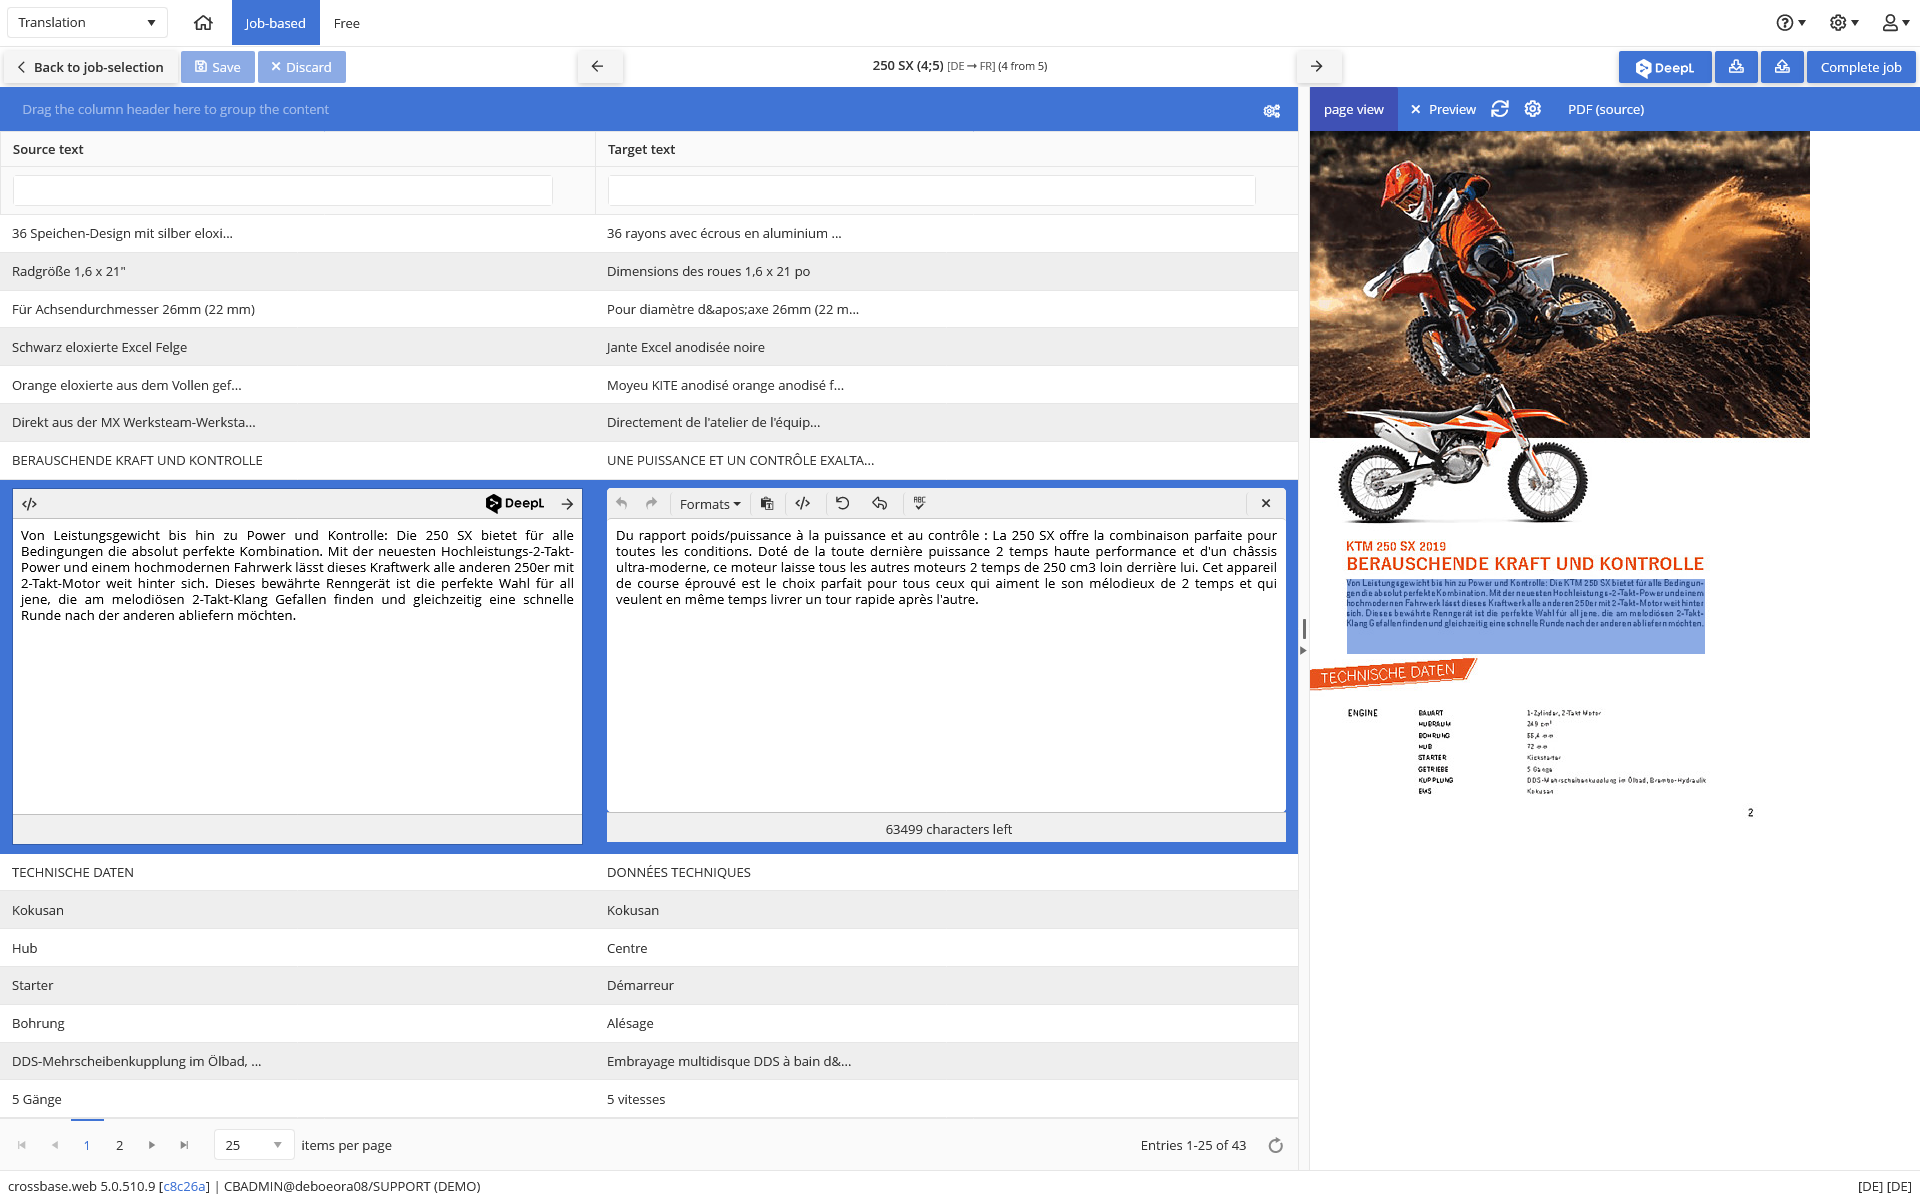Click the restore rotate icon in target toolbar
This screenshot has height=1200, width=1920.
click(843, 503)
